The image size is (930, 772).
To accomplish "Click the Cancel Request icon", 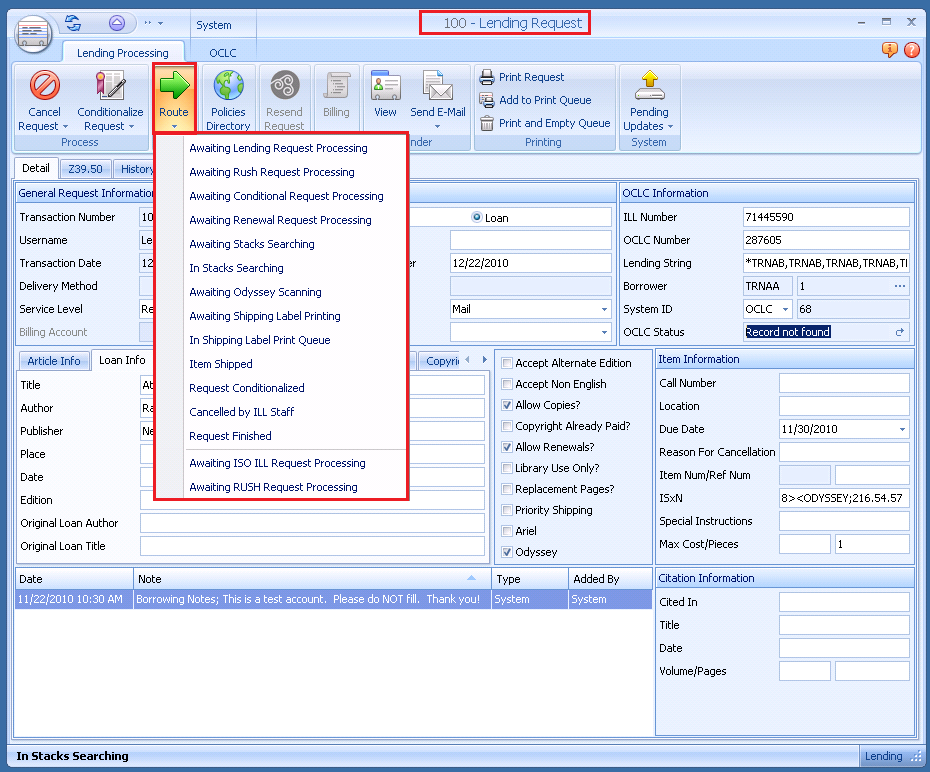I will click(x=44, y=86).
